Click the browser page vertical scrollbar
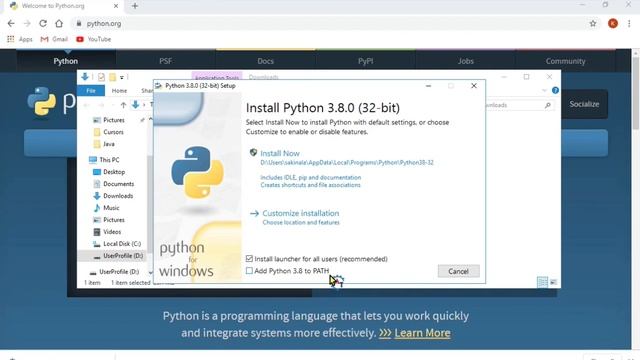Screen dimensions: 640x360 636,94
